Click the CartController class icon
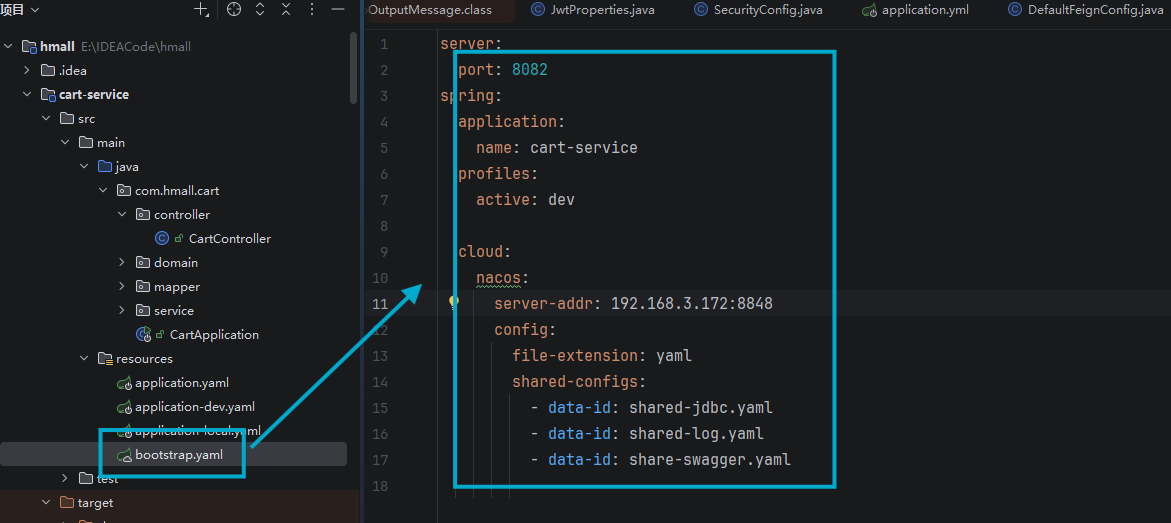This screenshot has width=1171, height=523. [x=161, y=238]
